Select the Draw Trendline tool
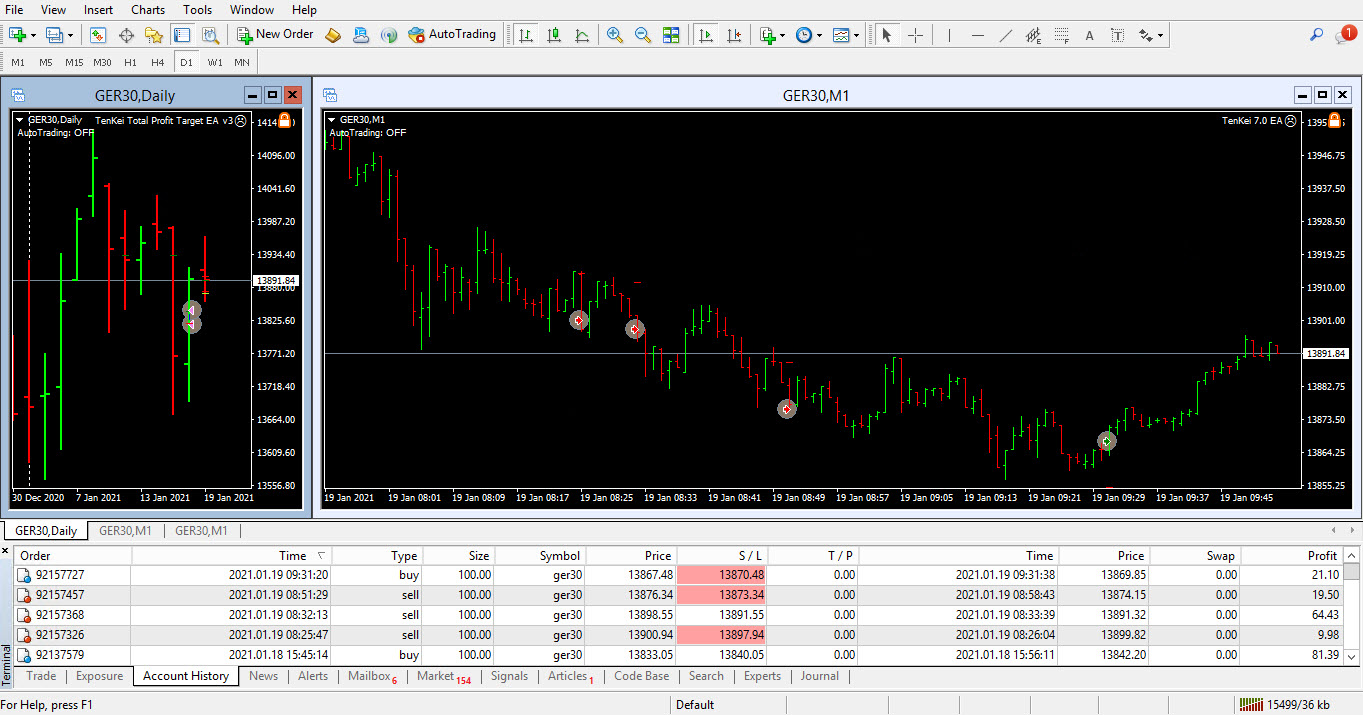Image resolution: width=1363 pixels, height=715 pixels. [1005, 35]
